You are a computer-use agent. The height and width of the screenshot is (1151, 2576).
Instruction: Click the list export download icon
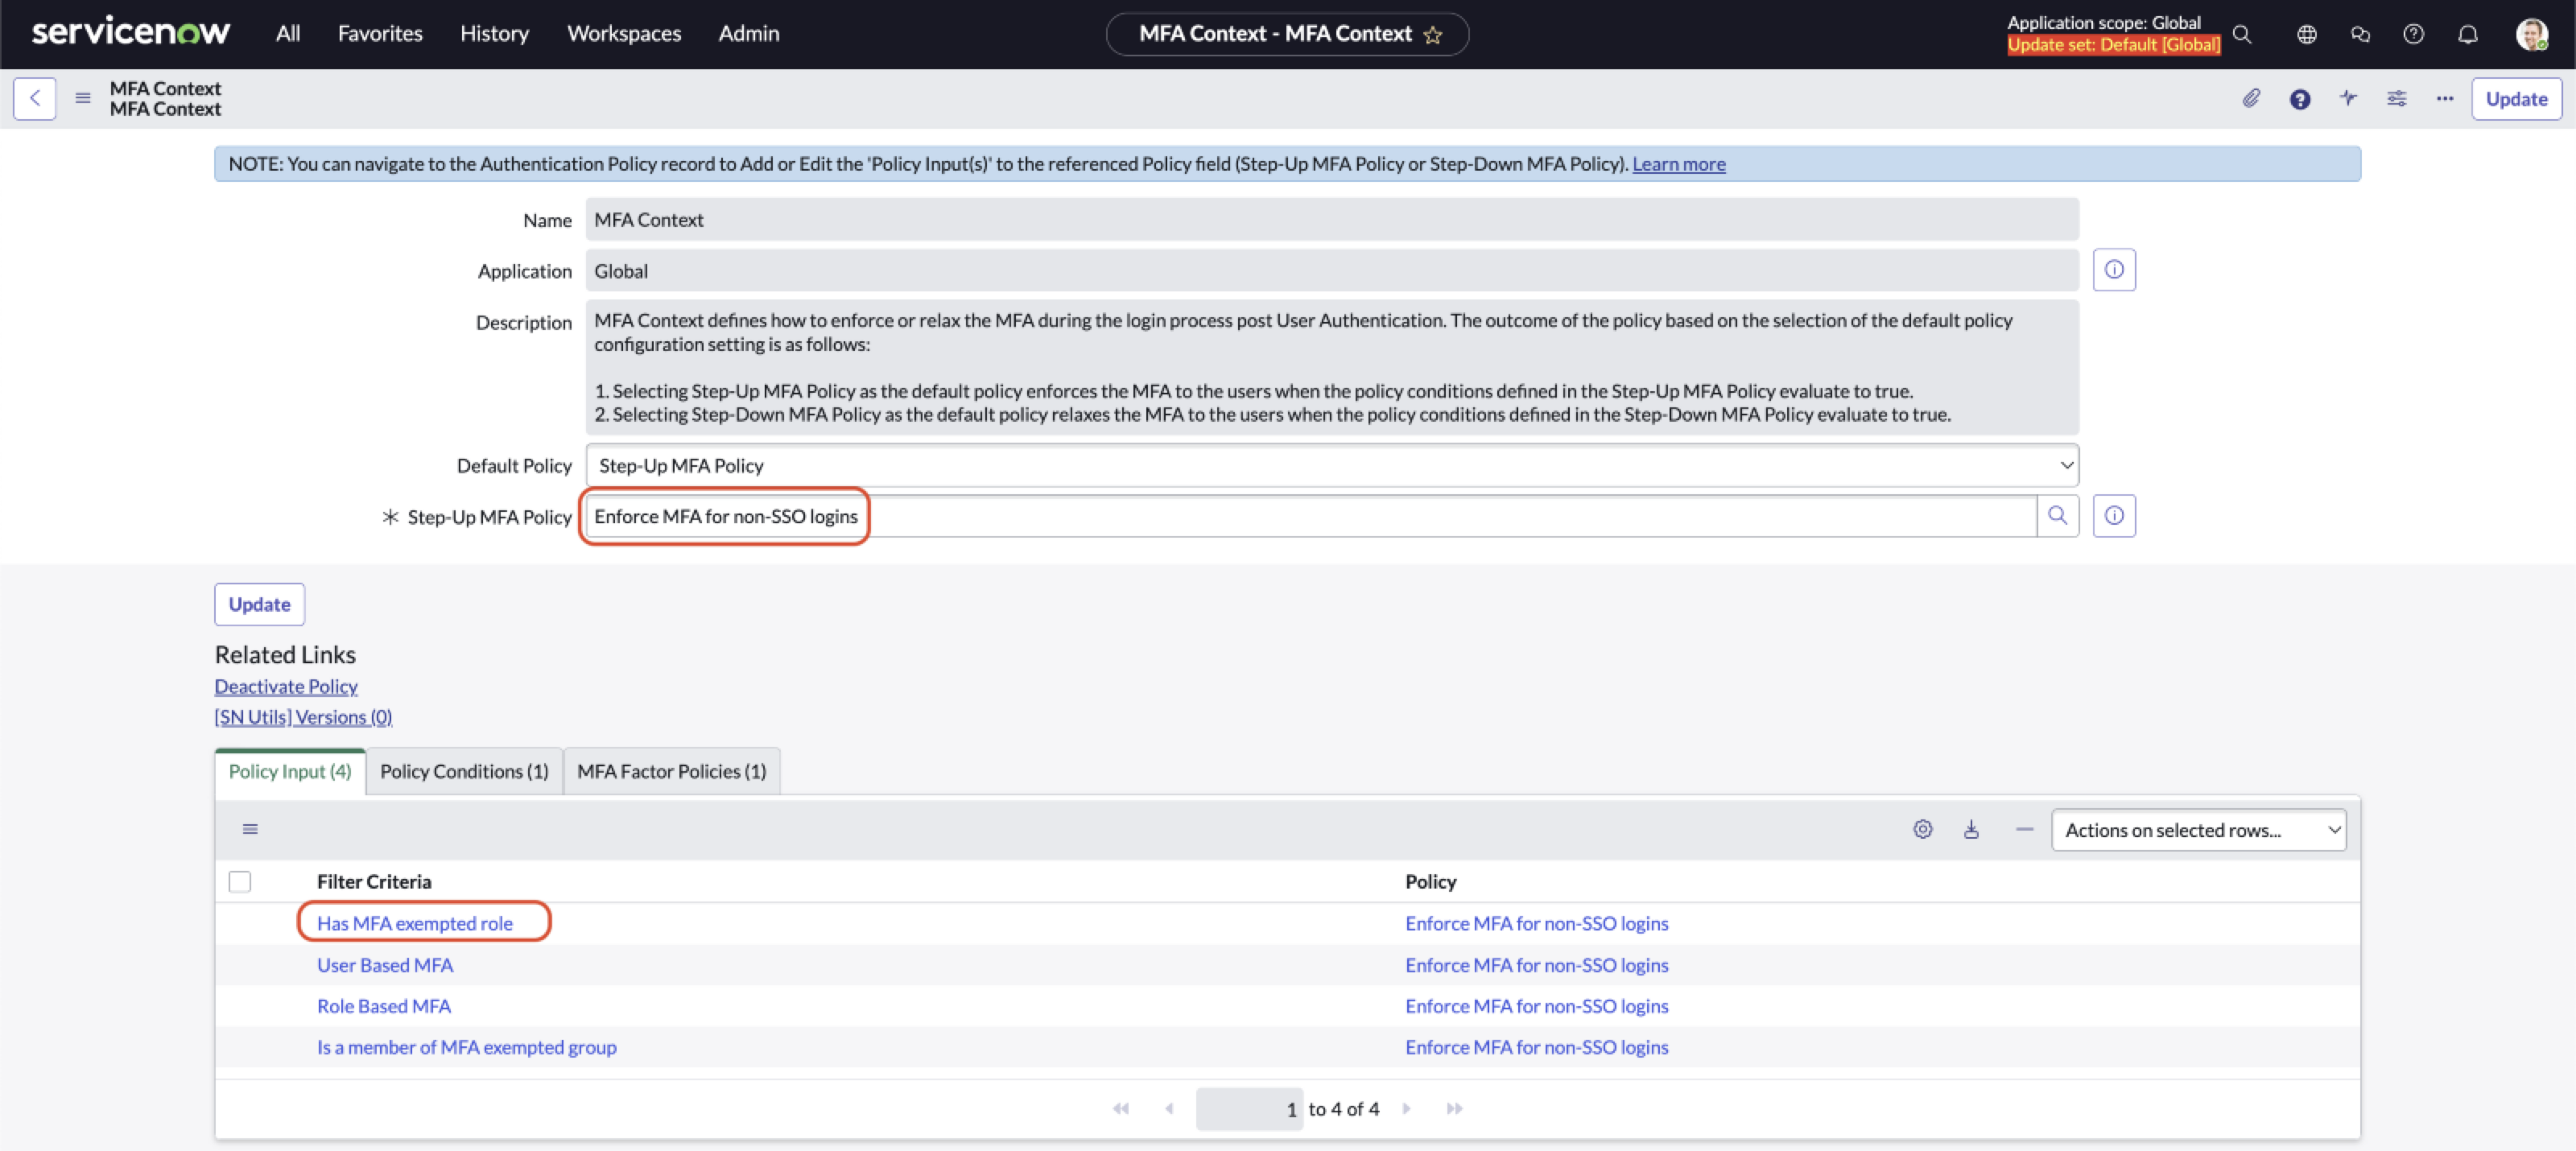point(1971,829)
